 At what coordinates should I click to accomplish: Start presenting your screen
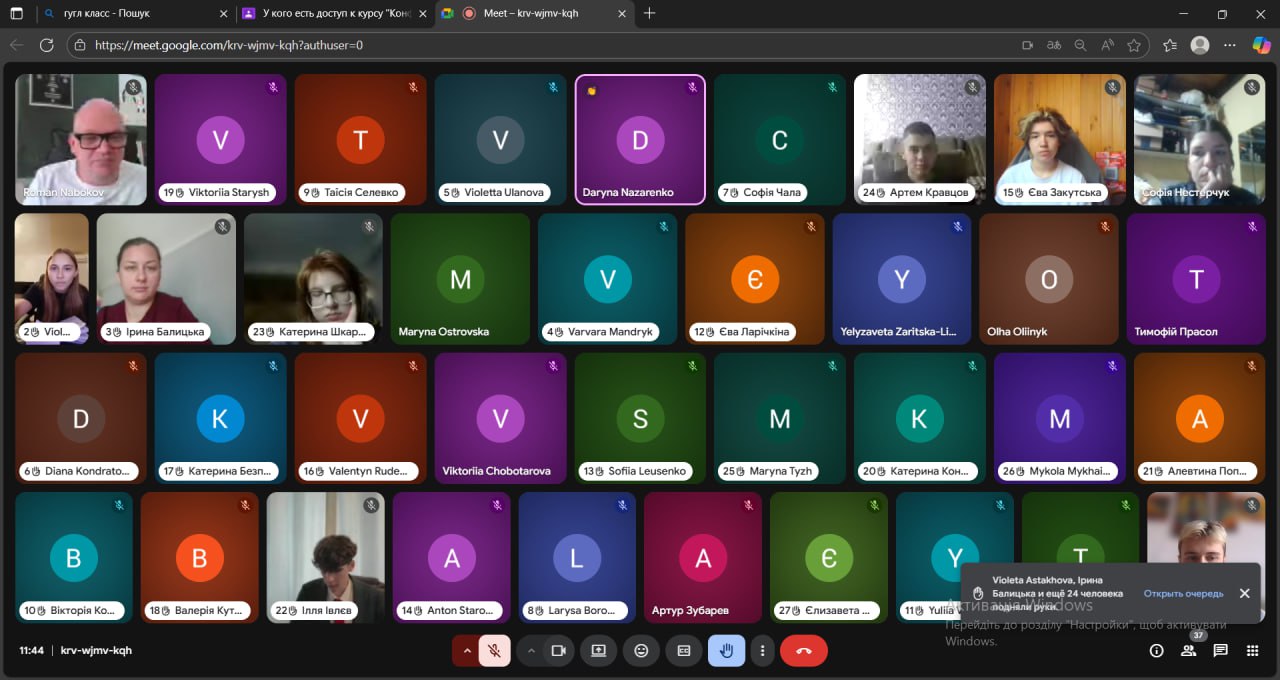pos(598,650)
